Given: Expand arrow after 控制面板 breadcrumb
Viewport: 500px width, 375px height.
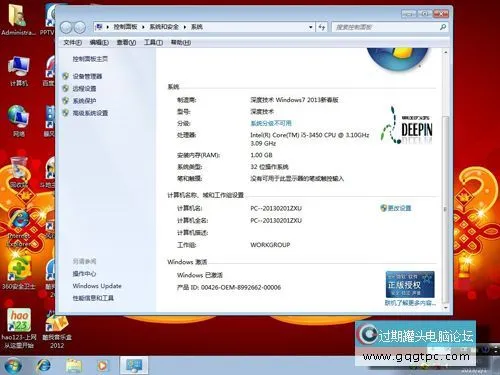Looking at the screenshot, I should click(143, 27).
